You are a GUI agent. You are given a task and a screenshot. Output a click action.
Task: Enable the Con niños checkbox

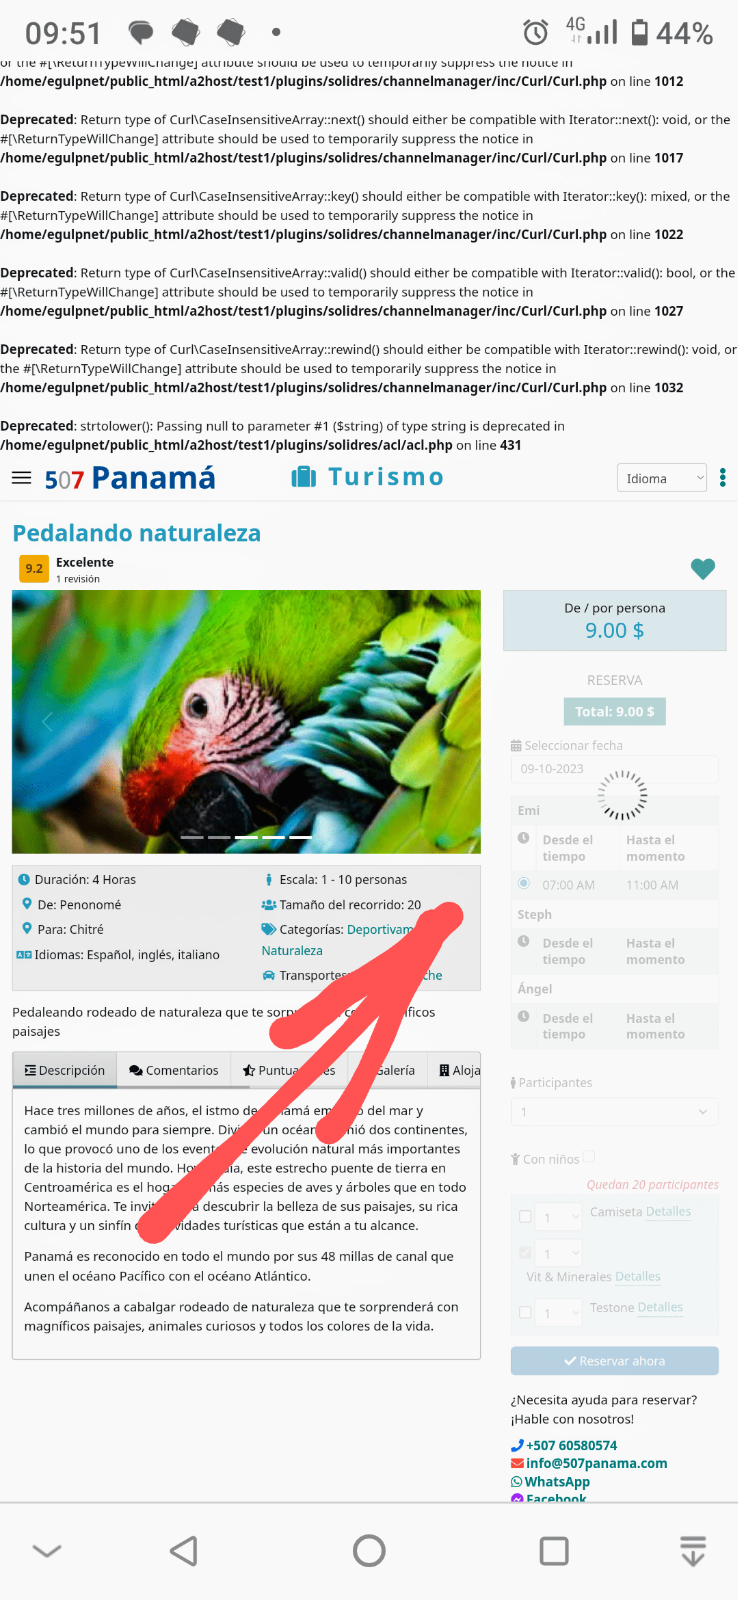pos(589,1157)
